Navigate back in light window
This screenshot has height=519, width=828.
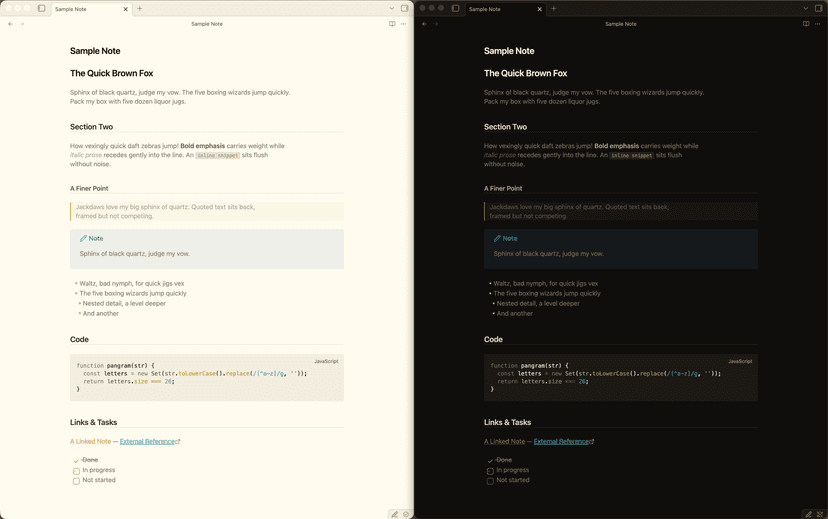click(11, 24)
